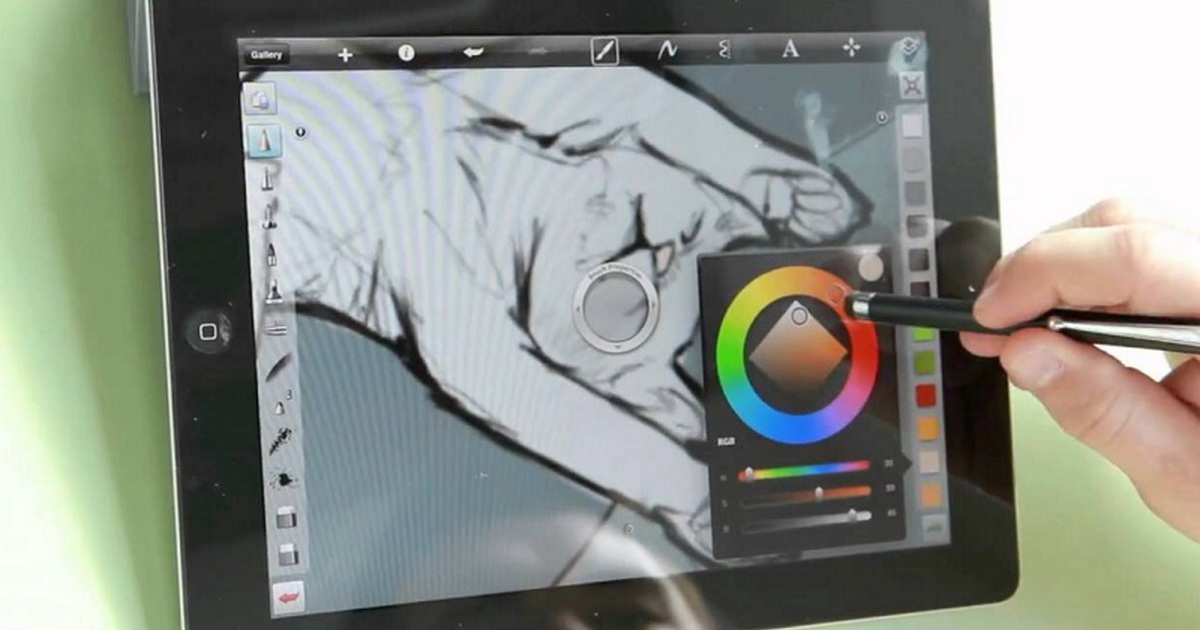The image size is (1200, 630).
Task: Select the highlighted pencil brush in left palette
Action: tap(264, 140)
